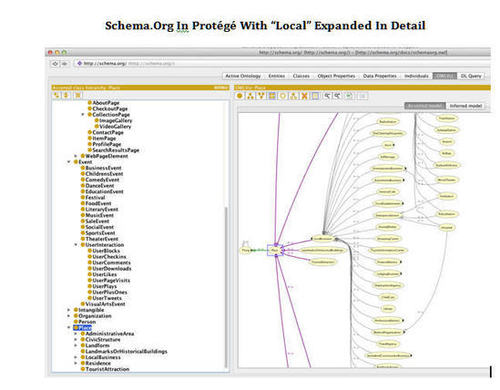The image size is (500, 390).
Task: Click the back navigation arrow button
Action: 55,63
